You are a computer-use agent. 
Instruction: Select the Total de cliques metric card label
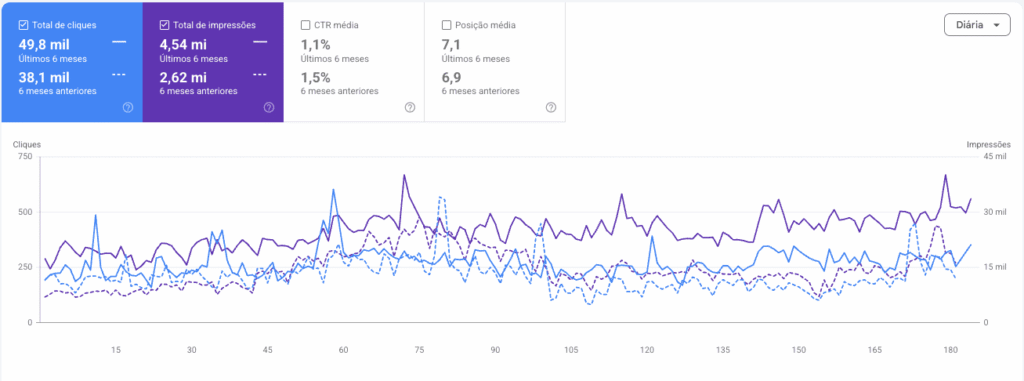click(64, 25)
